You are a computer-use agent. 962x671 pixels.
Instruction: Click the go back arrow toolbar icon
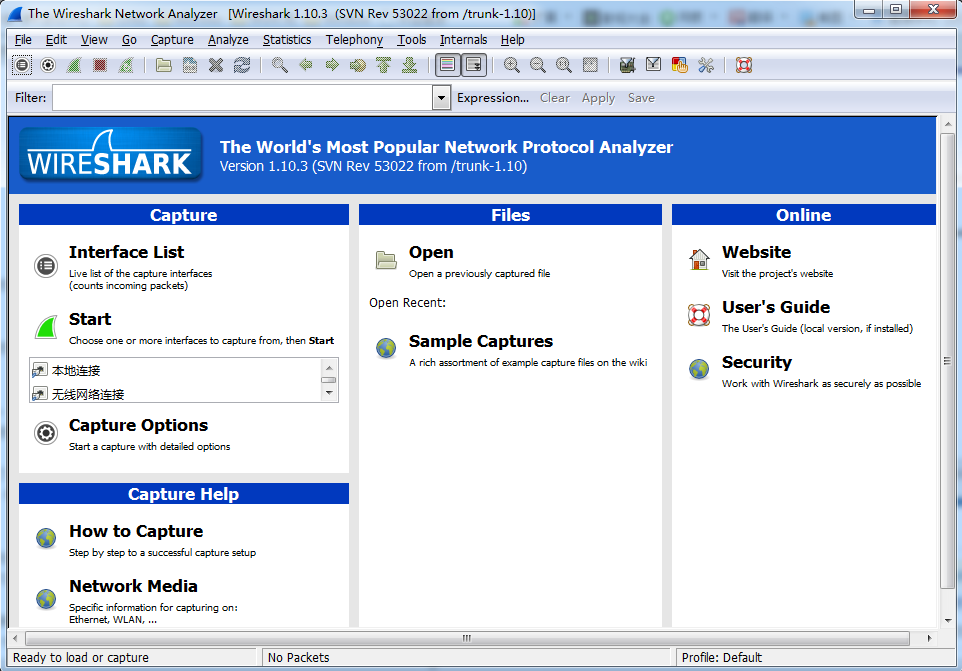[306, 65]
